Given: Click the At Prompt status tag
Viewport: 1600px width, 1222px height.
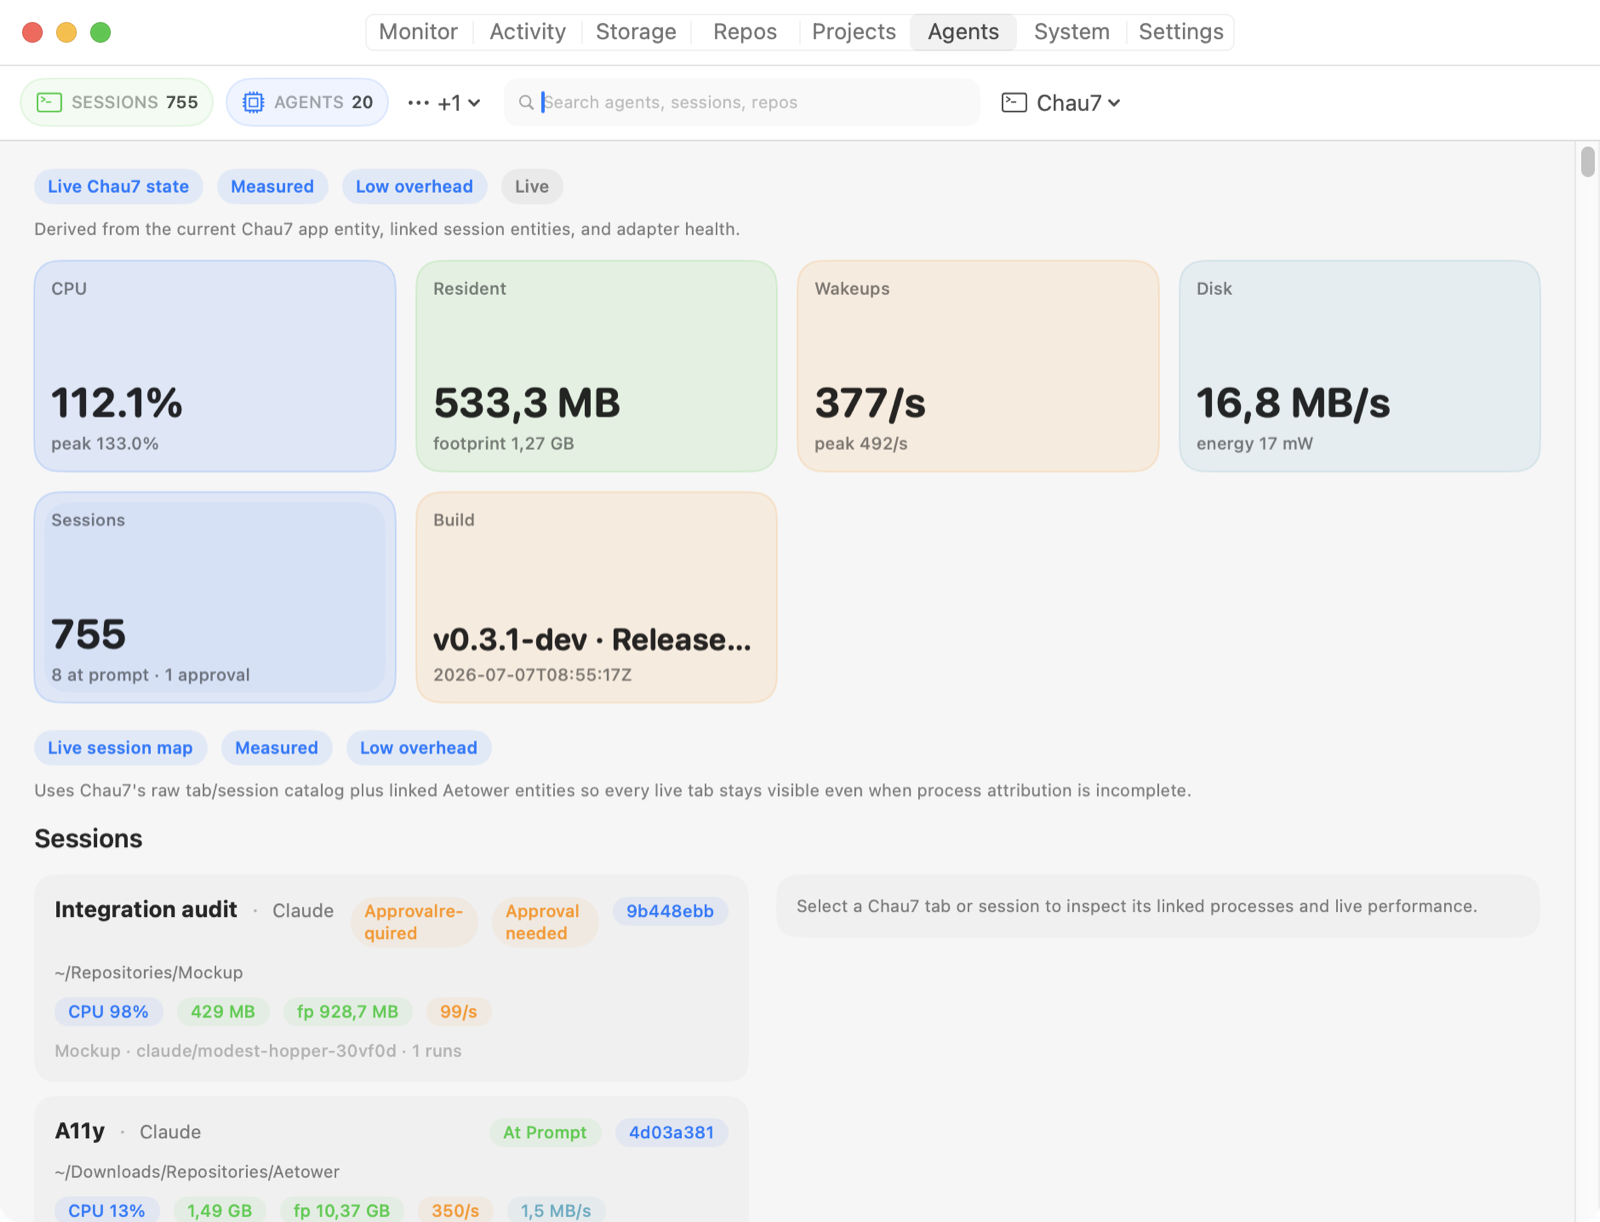Looking at the screenshot, I should (x=545, y=1132).
